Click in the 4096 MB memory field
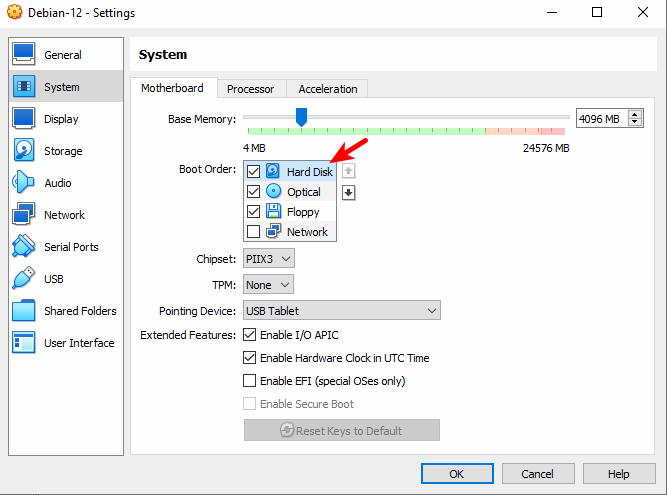Image resolution: width=667 pixels, height=495 pixels. coord(602,118)
